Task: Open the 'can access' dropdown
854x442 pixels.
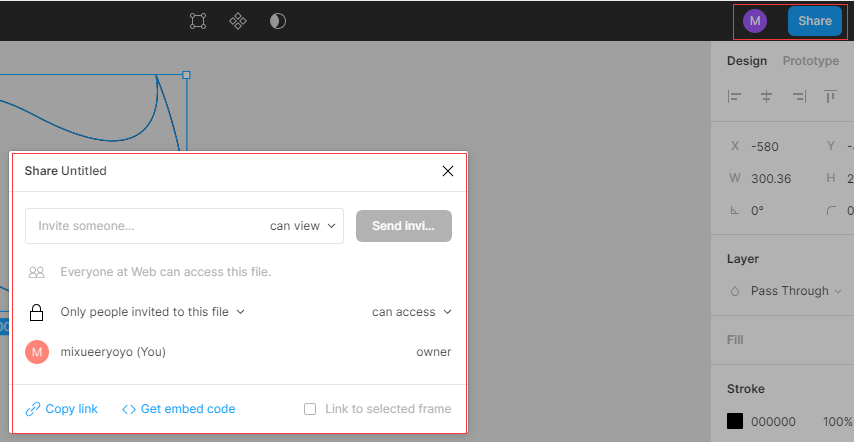Action: point(411,312)
